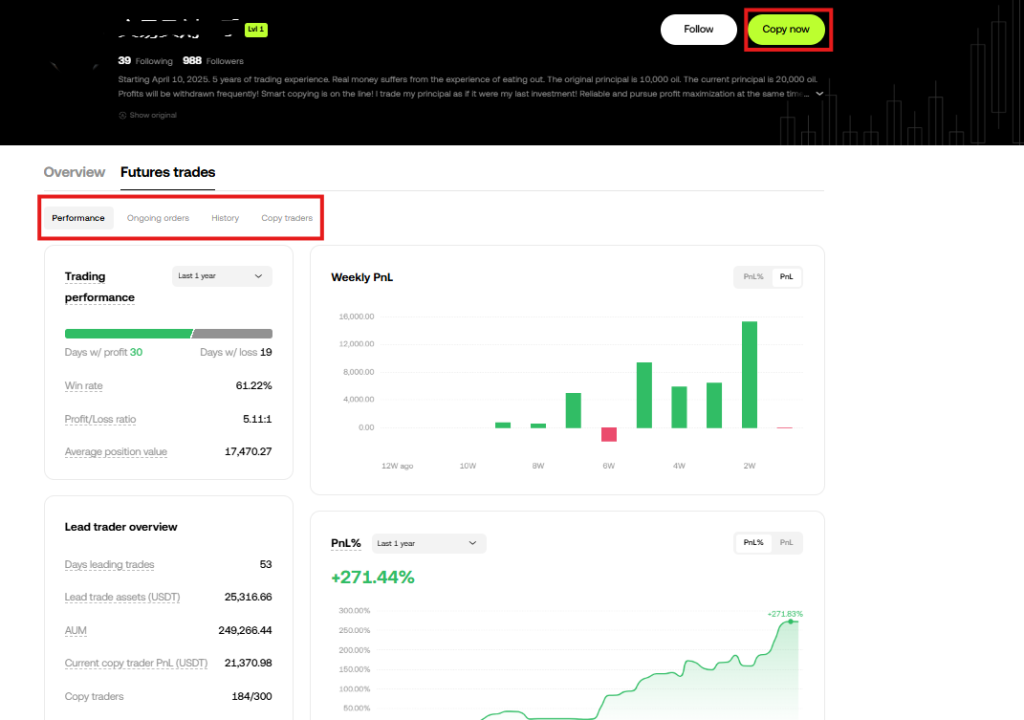The image size is (1024, 720).
Task: Select the Futures trades tab
Action: pyautogui.click(x=167, y=172)
